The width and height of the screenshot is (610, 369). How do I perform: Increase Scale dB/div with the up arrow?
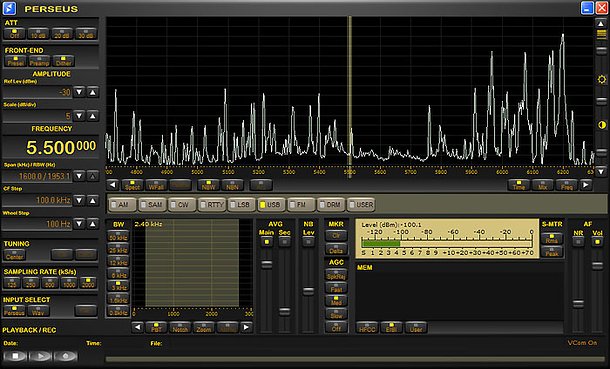click(93, 116)
